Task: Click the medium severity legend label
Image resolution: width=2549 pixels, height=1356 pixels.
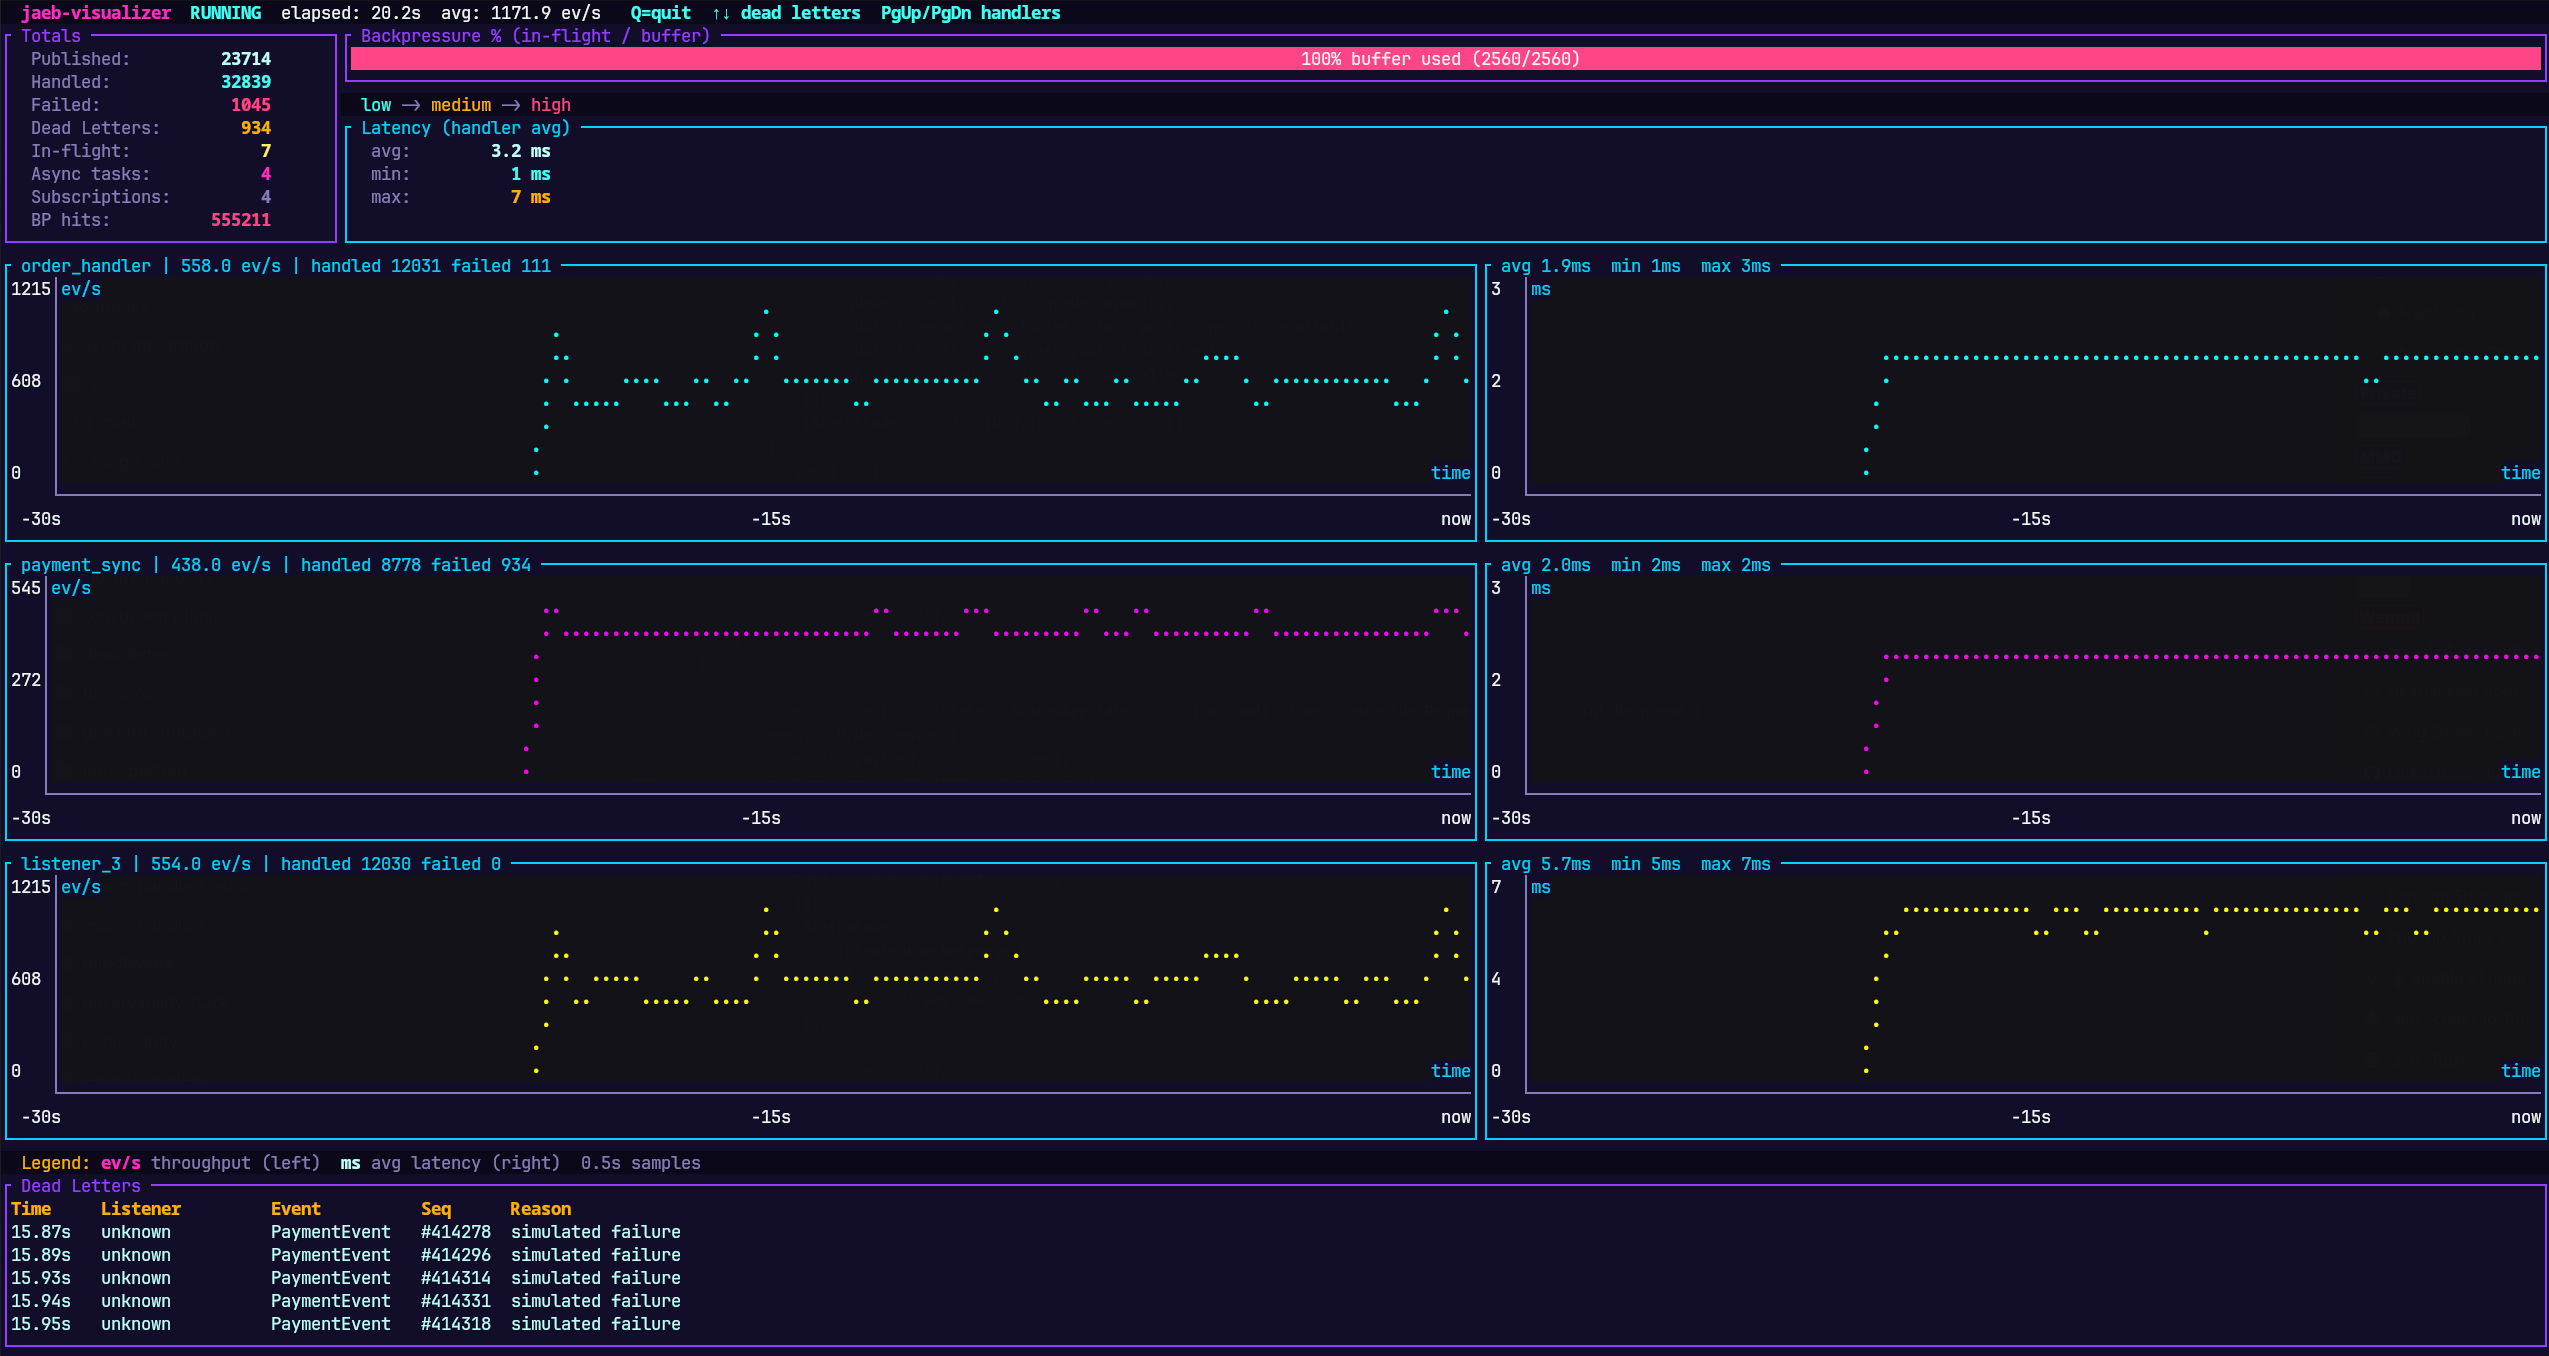Action: (x=461, y=105)
